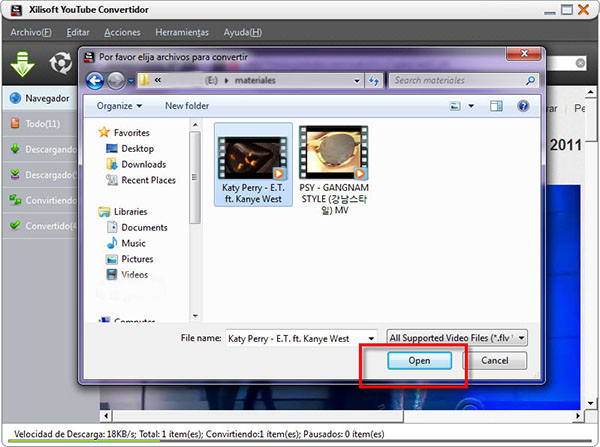Viewport: 600px width, 447px height.
Task: Open the Editar menu
Action: tap(78, 32)
